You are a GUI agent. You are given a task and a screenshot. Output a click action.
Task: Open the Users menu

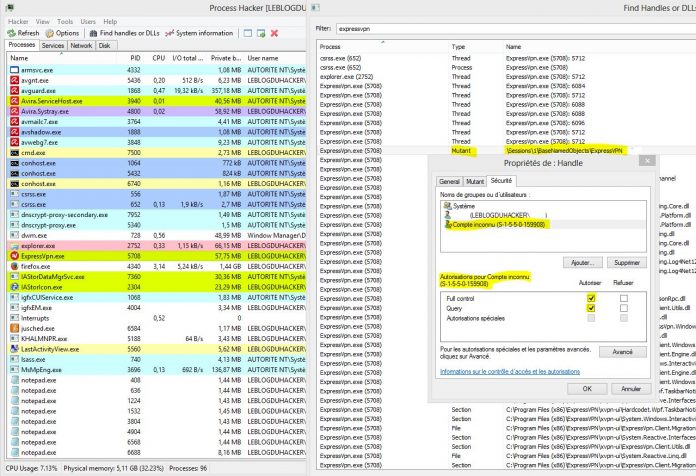88,21
